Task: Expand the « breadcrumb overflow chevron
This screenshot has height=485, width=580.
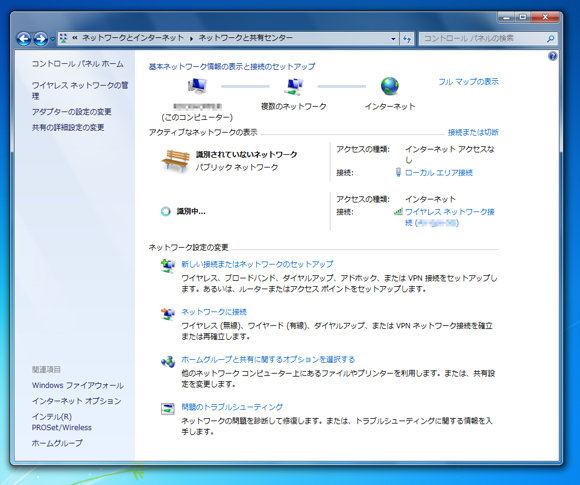Action: click(75, 38)
